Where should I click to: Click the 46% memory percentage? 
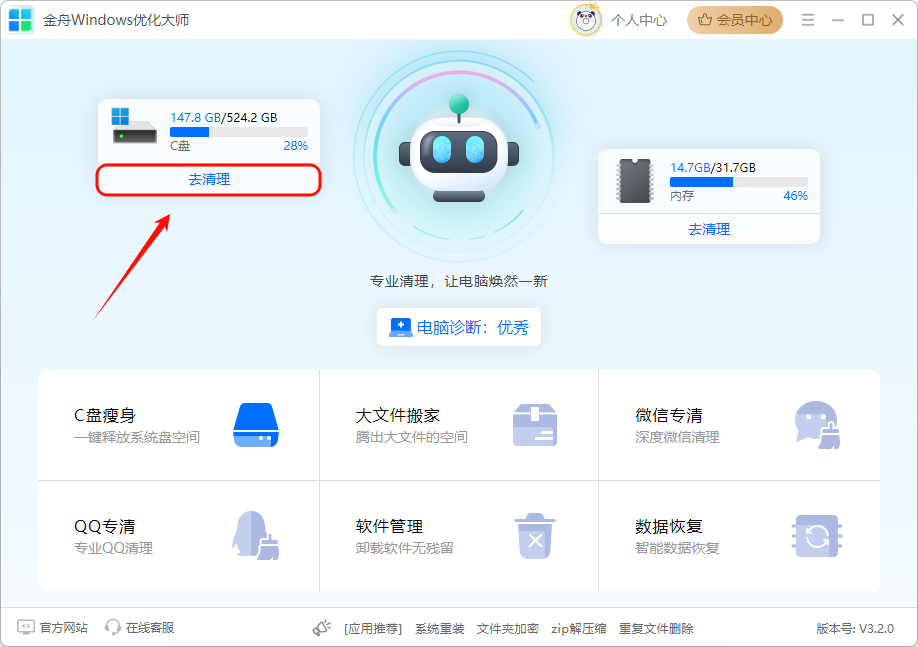[x=796, y=196]
